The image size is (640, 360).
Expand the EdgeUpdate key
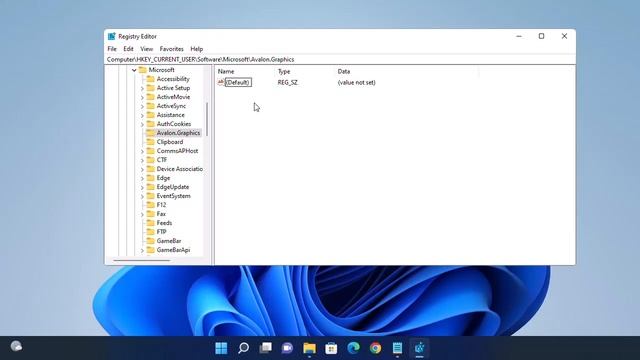coord(142,187)
